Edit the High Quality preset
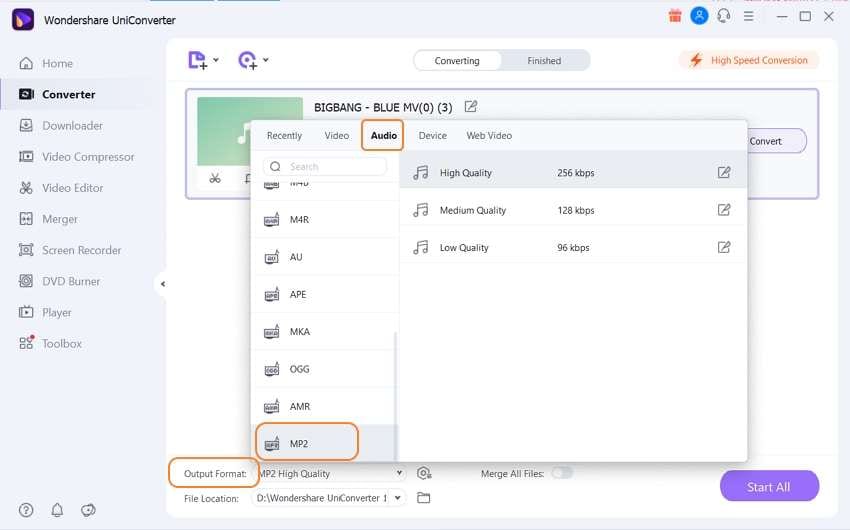 (724, 173)
